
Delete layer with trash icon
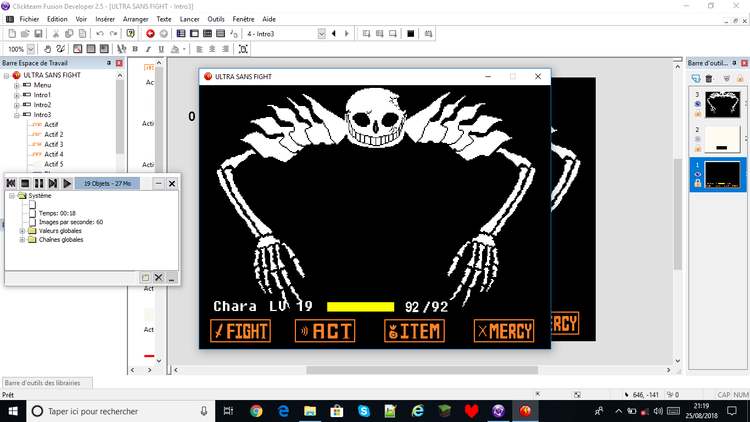tap(709, 78)
